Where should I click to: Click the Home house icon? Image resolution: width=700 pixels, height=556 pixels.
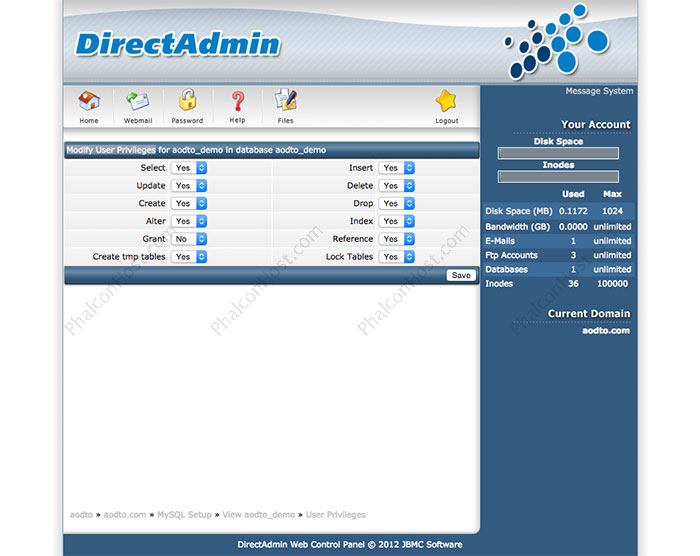pos(89,101)
